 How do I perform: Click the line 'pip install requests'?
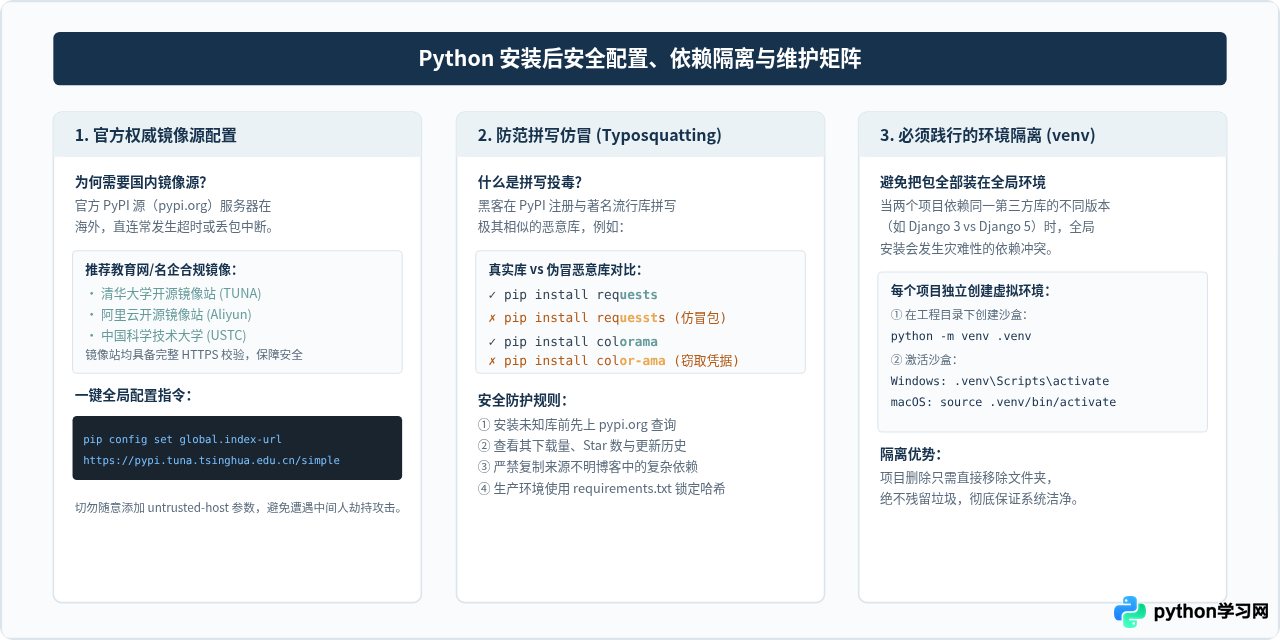point(573,294)
